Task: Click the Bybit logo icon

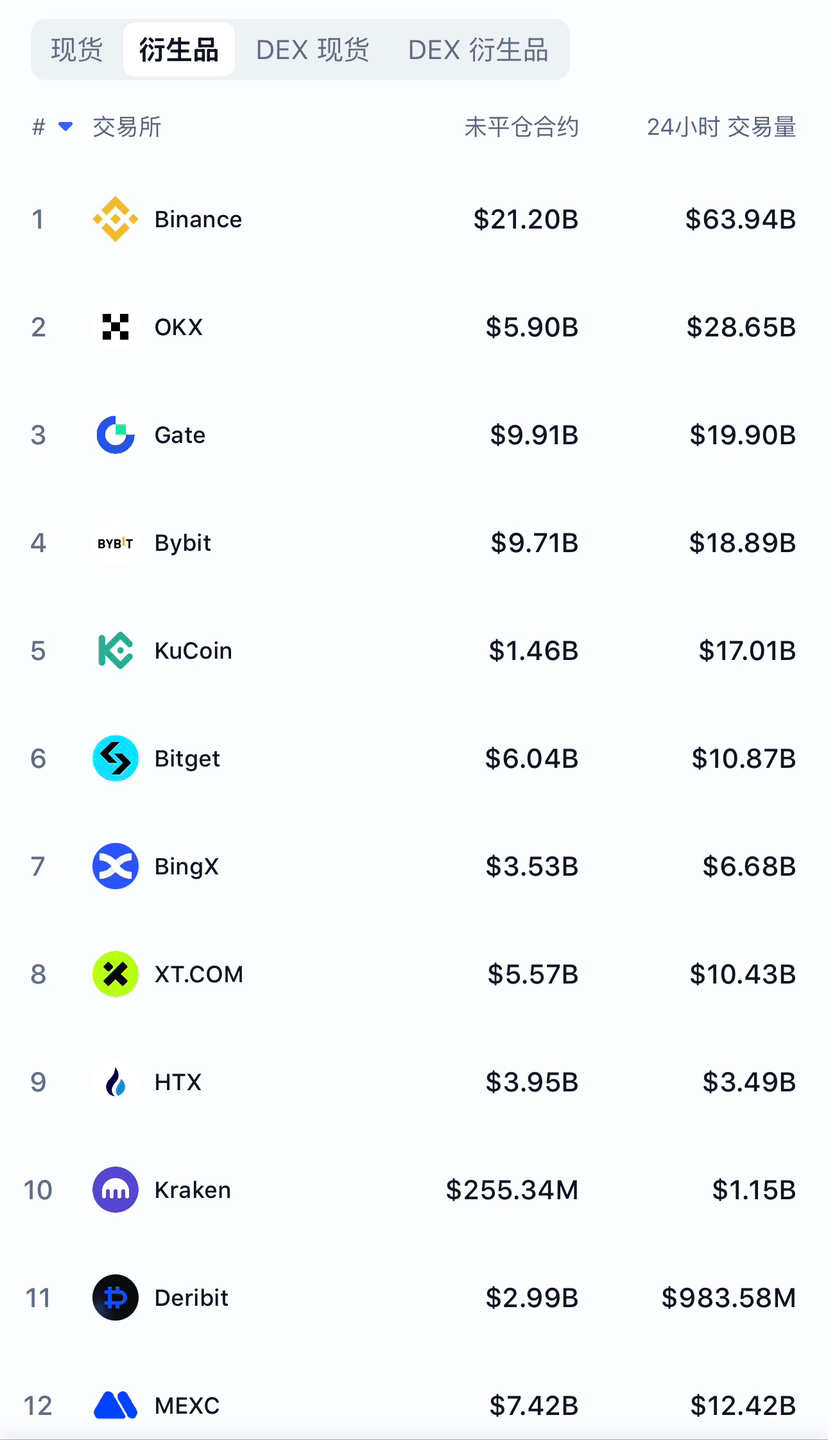Action: 115,543
